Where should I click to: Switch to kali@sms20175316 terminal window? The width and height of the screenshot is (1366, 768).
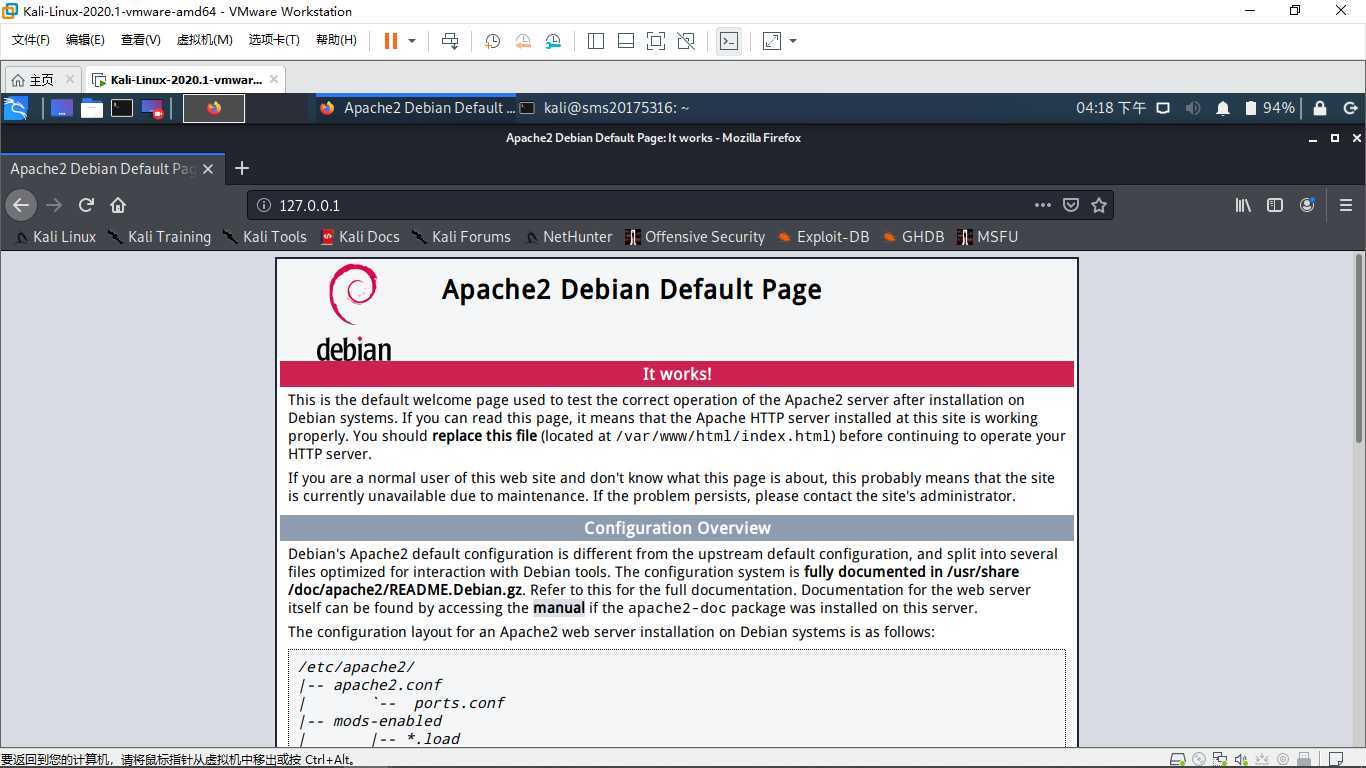click(604, 108)
